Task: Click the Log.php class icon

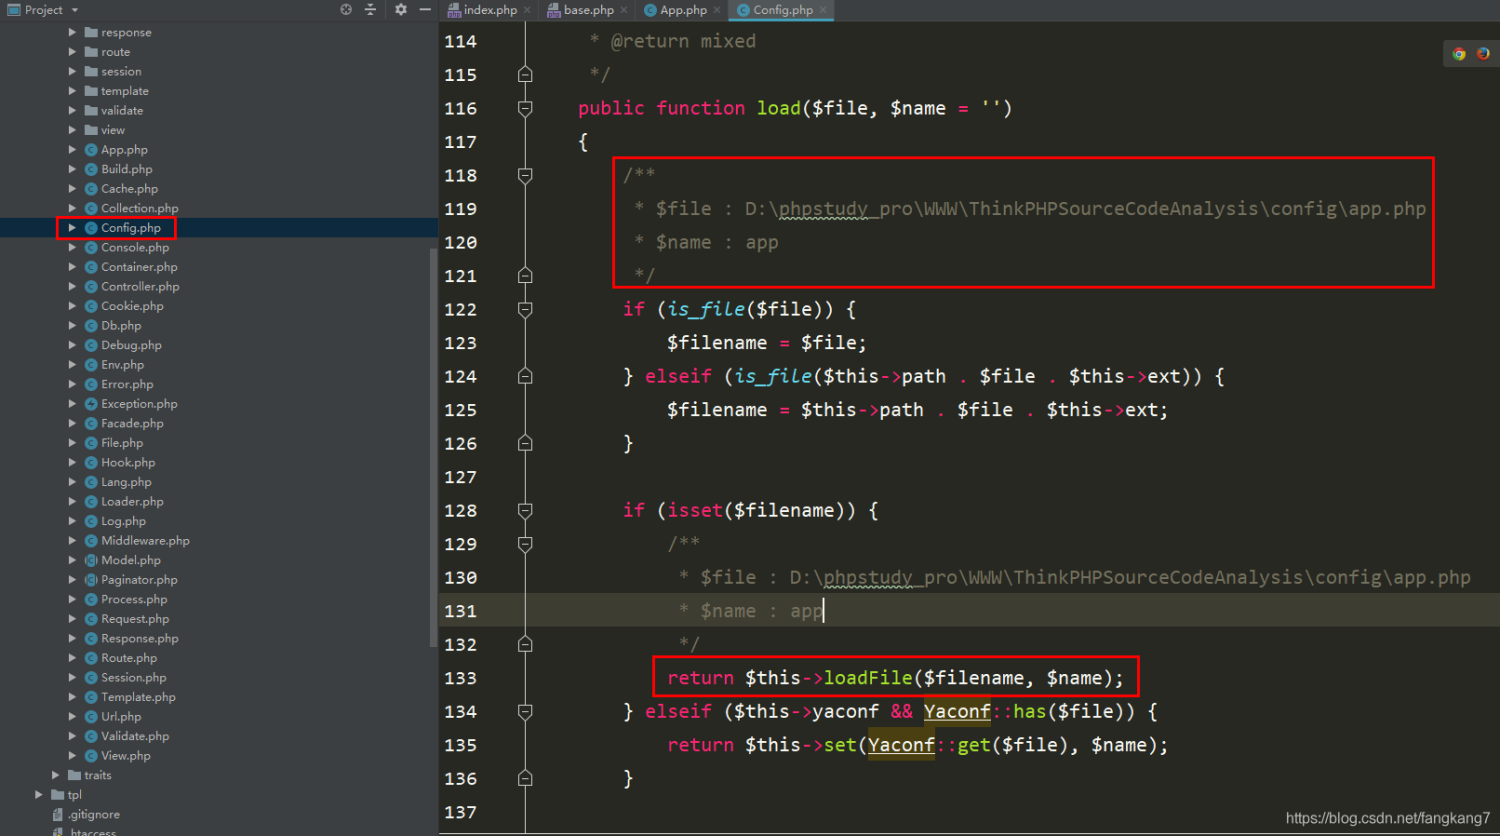Action: click(91, 521)
